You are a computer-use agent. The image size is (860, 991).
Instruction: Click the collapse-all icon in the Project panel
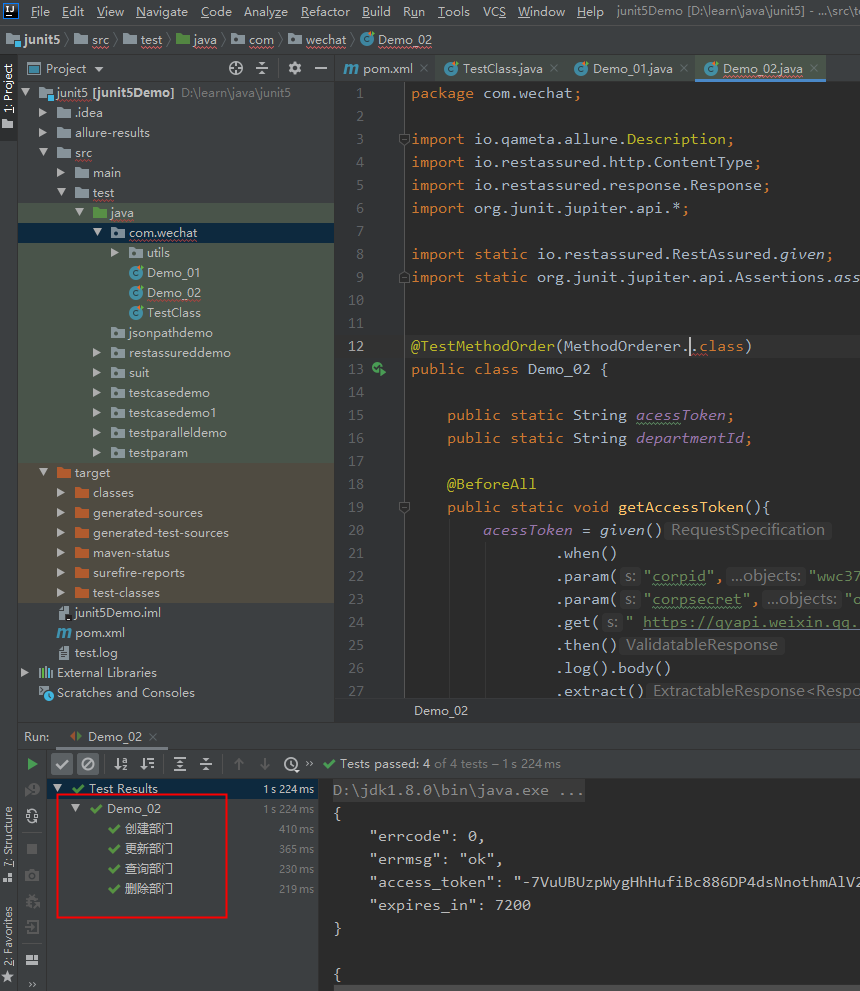[x=262, y=68]
